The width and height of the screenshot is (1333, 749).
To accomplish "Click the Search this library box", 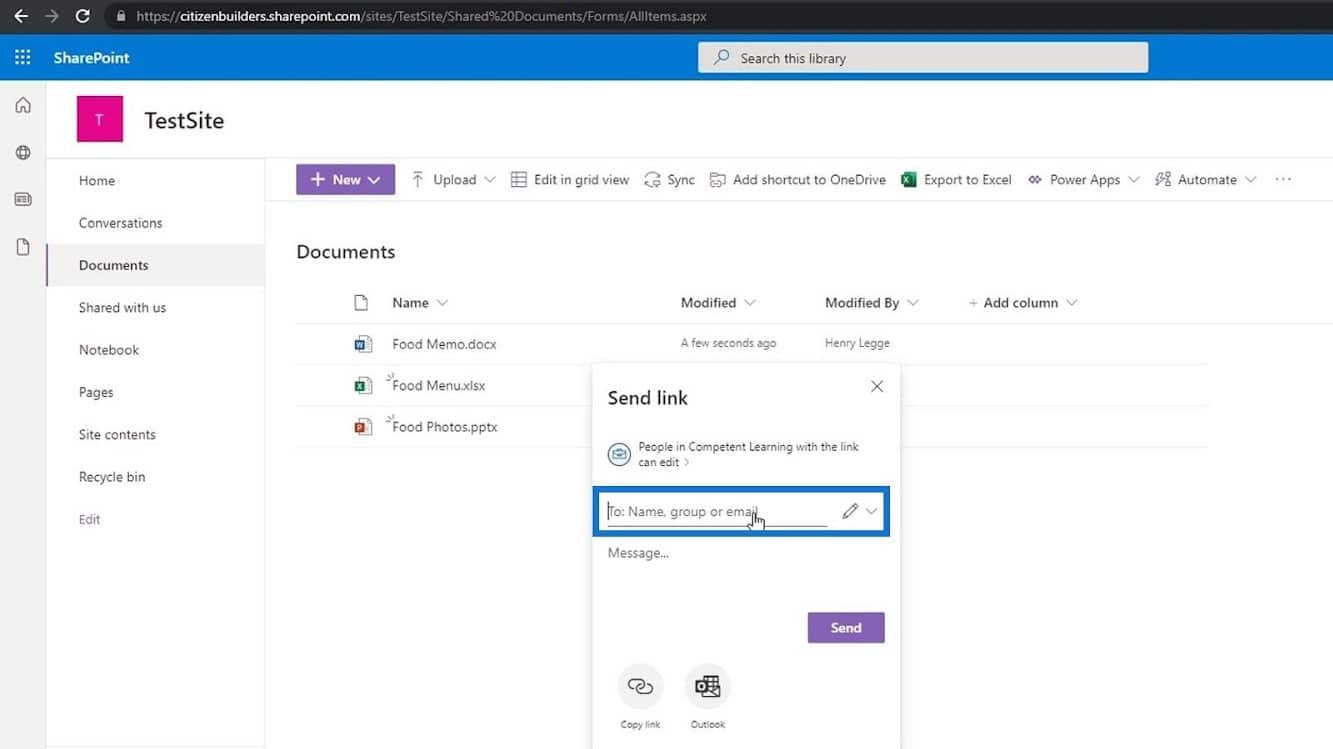I will 923,58.
